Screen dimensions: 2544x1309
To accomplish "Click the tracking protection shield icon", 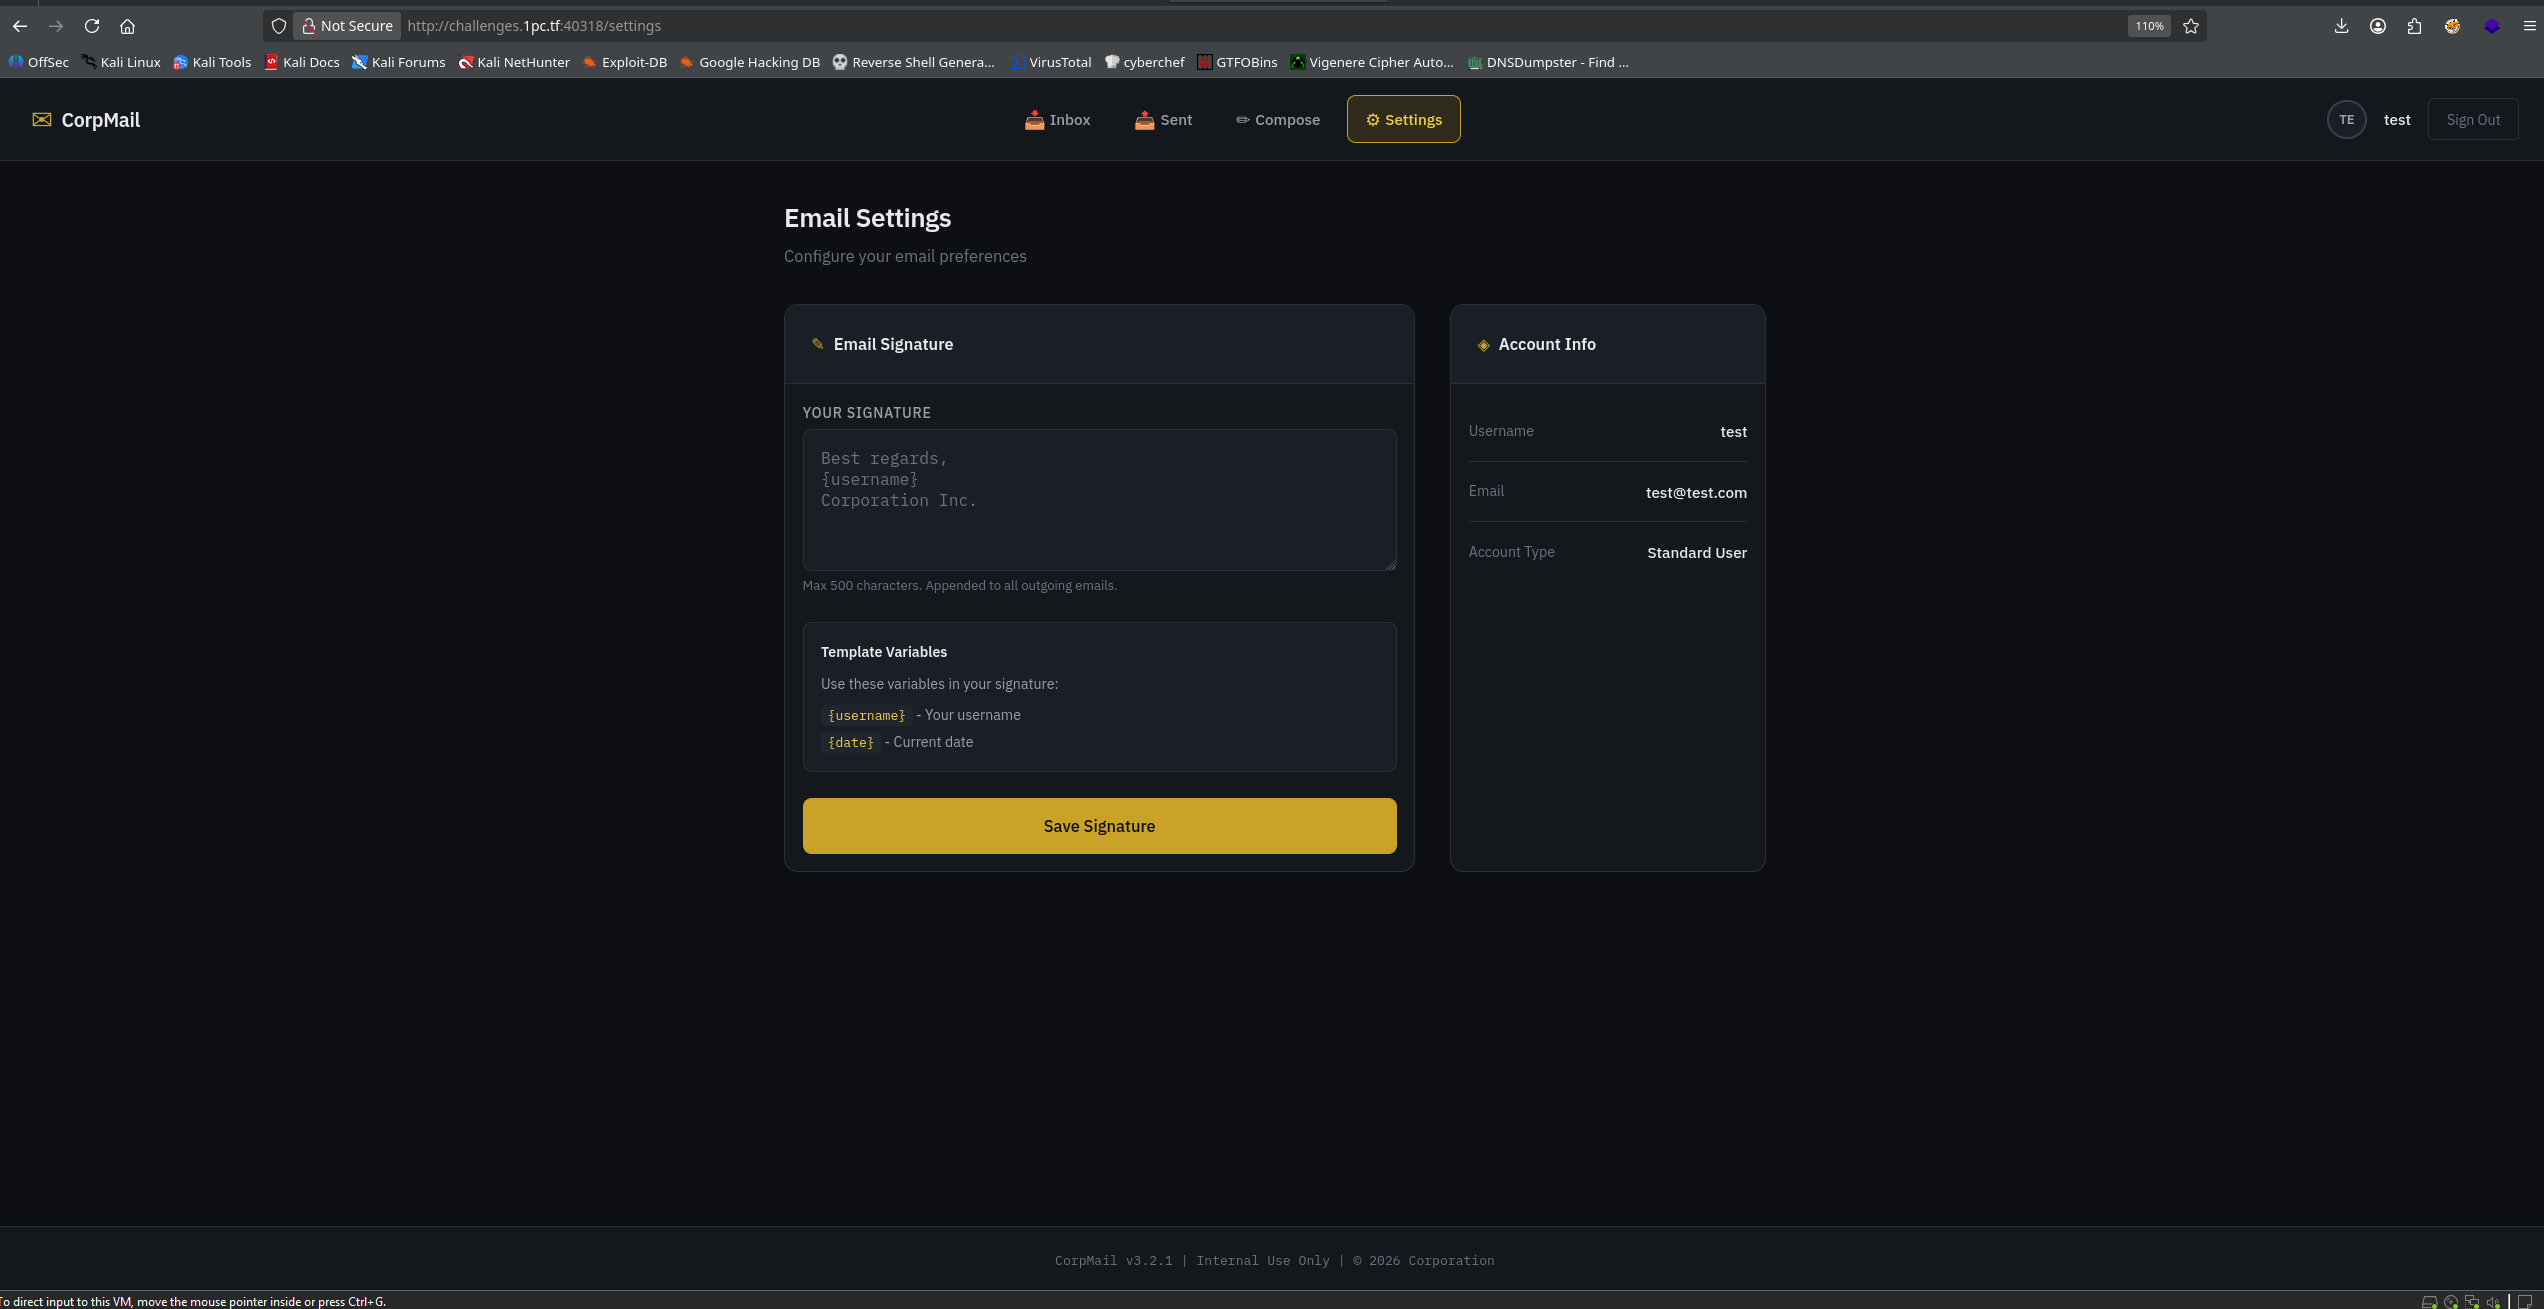I will click(279, 26).
